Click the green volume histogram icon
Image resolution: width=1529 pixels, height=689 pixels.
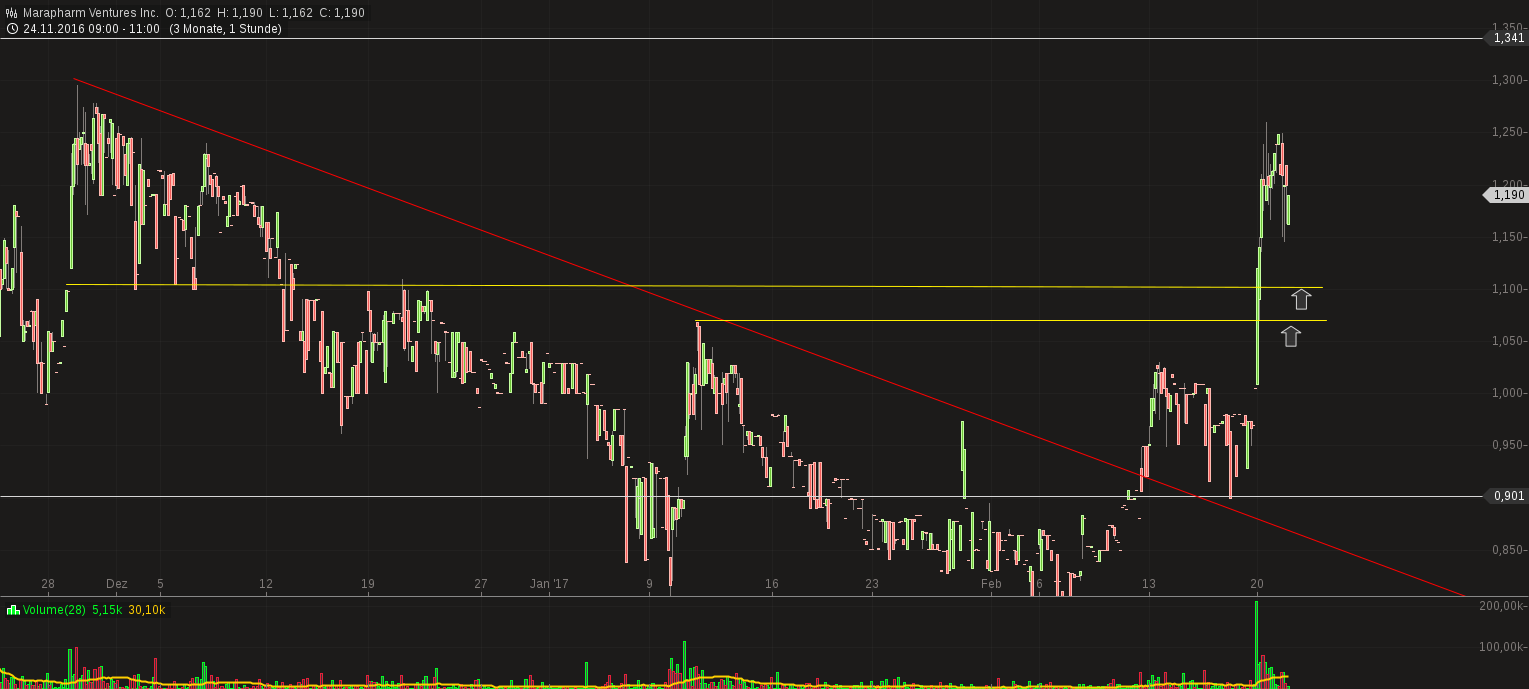click(14, 610)
